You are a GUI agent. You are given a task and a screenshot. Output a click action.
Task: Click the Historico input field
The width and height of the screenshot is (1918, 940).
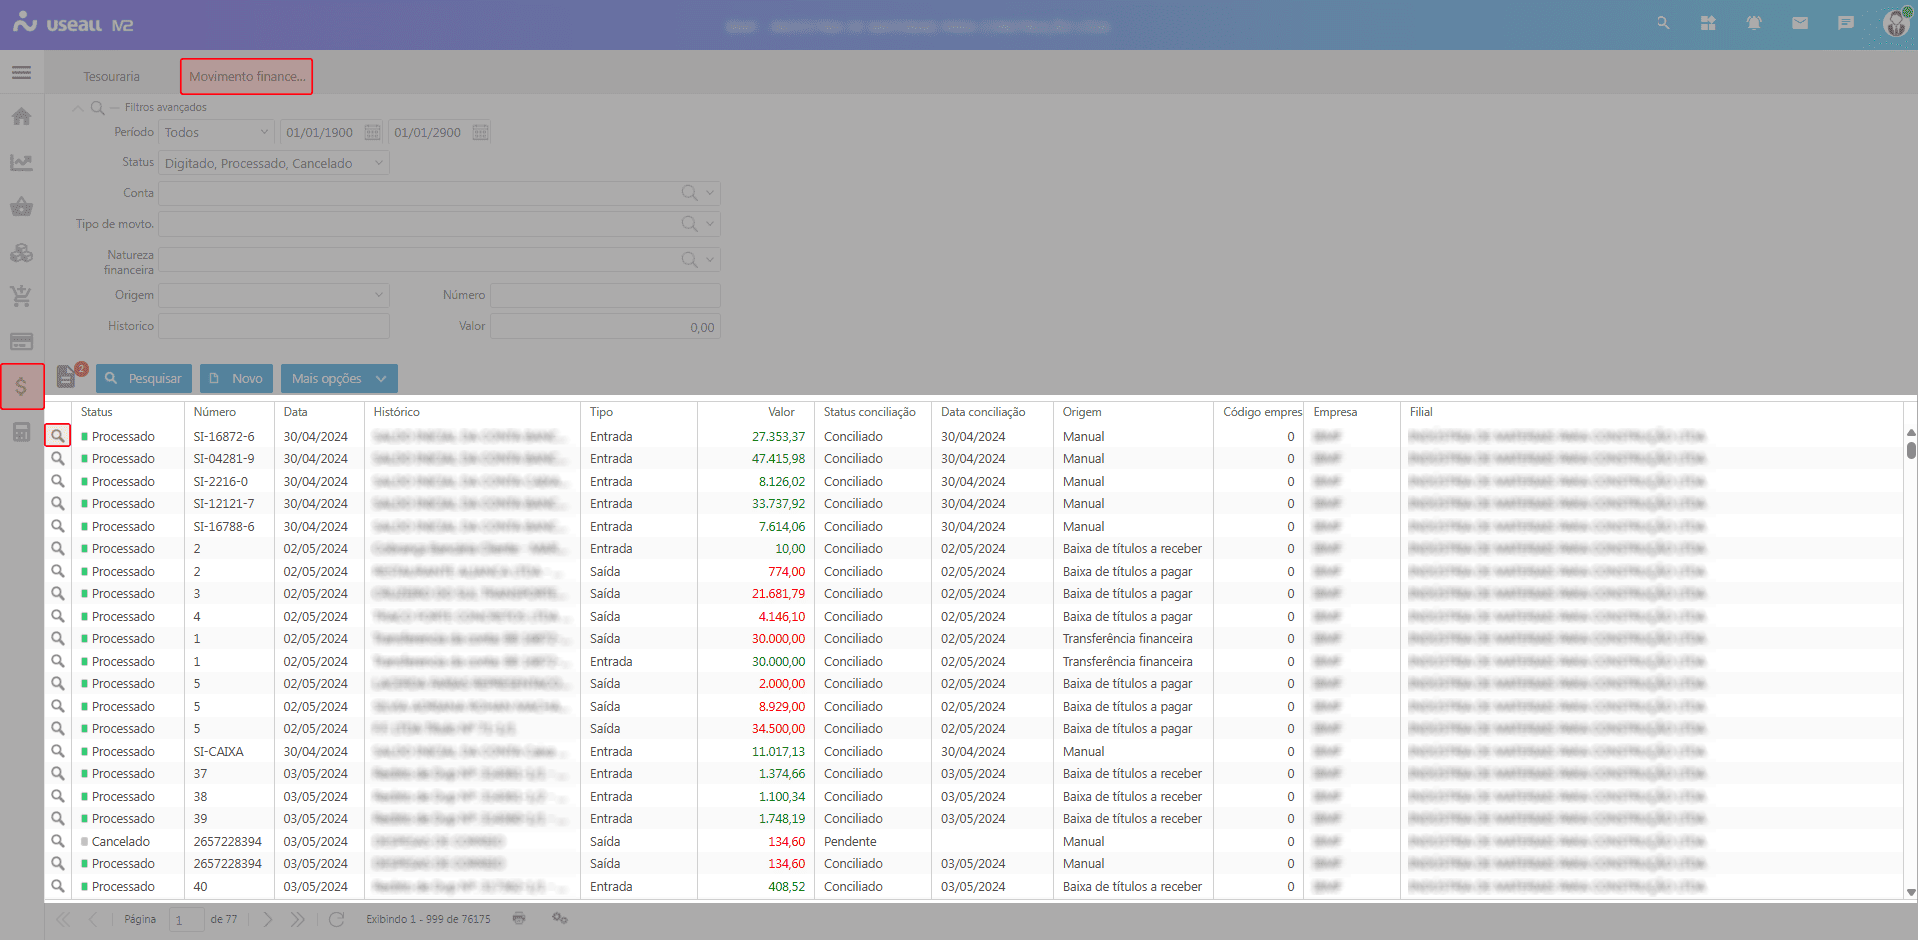click(273, 327)
